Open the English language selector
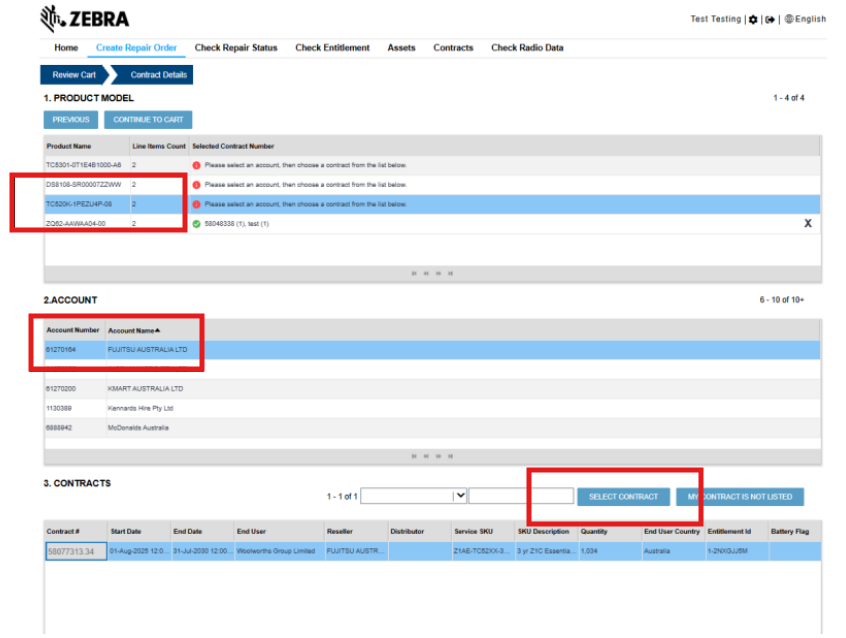 pyautogui.click(x=805, y=19)
